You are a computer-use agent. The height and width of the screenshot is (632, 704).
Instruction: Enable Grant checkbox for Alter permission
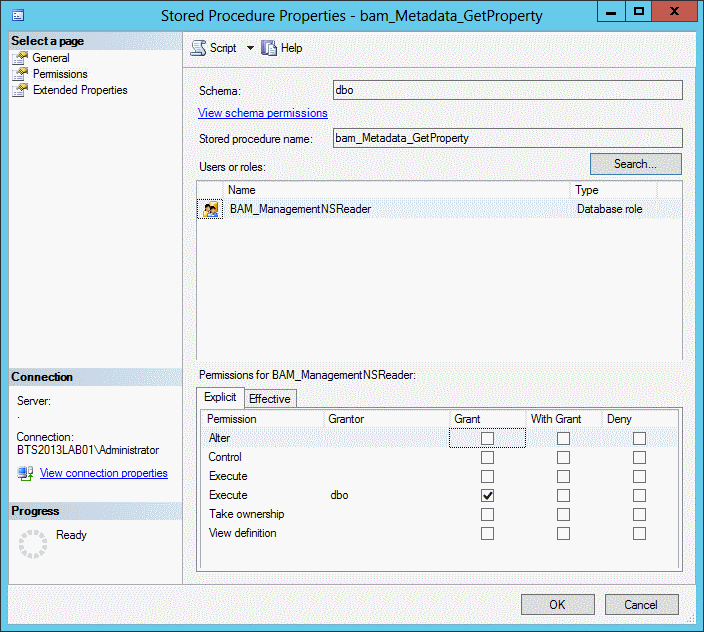487,438
